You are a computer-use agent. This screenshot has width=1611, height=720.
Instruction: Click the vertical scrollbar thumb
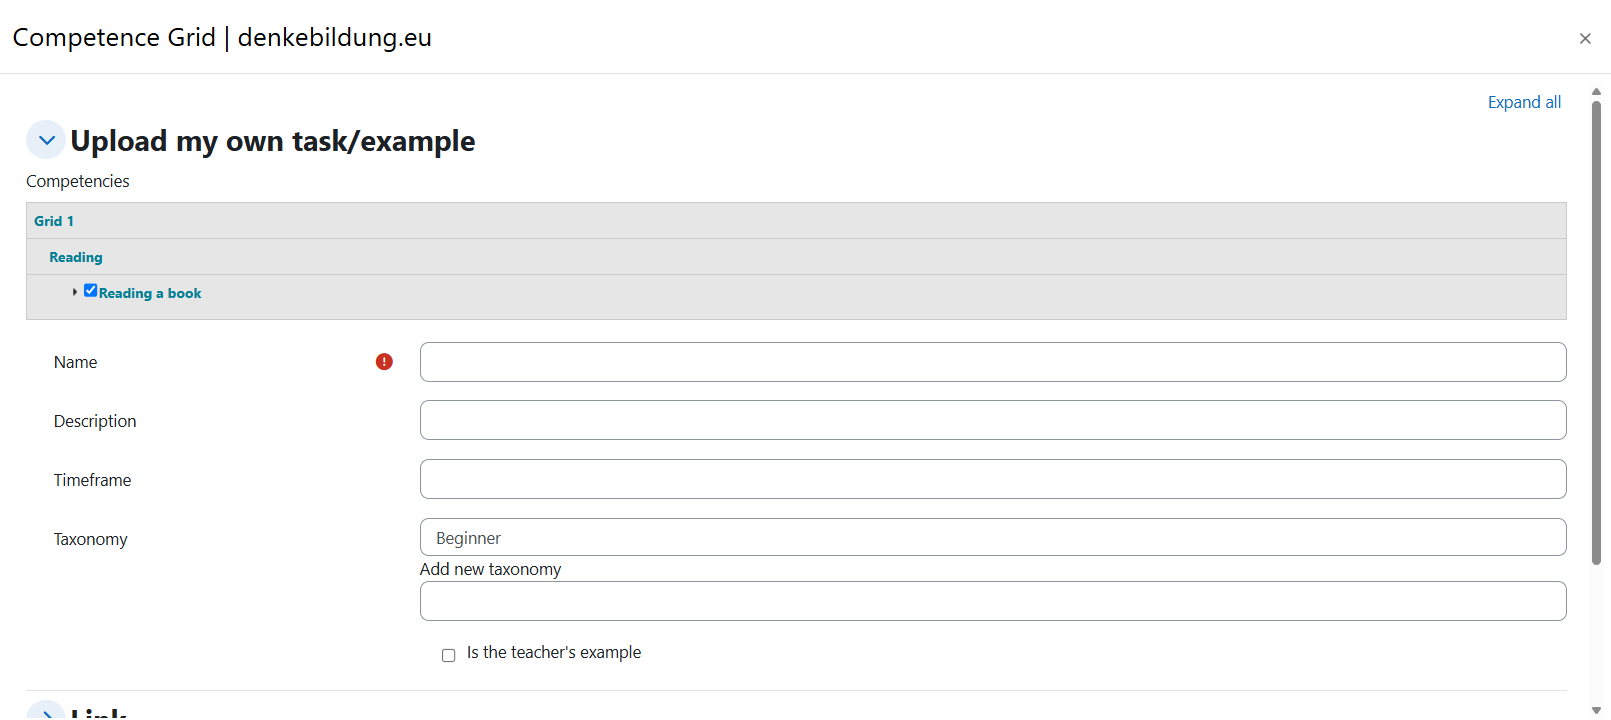coord(1596,330)
